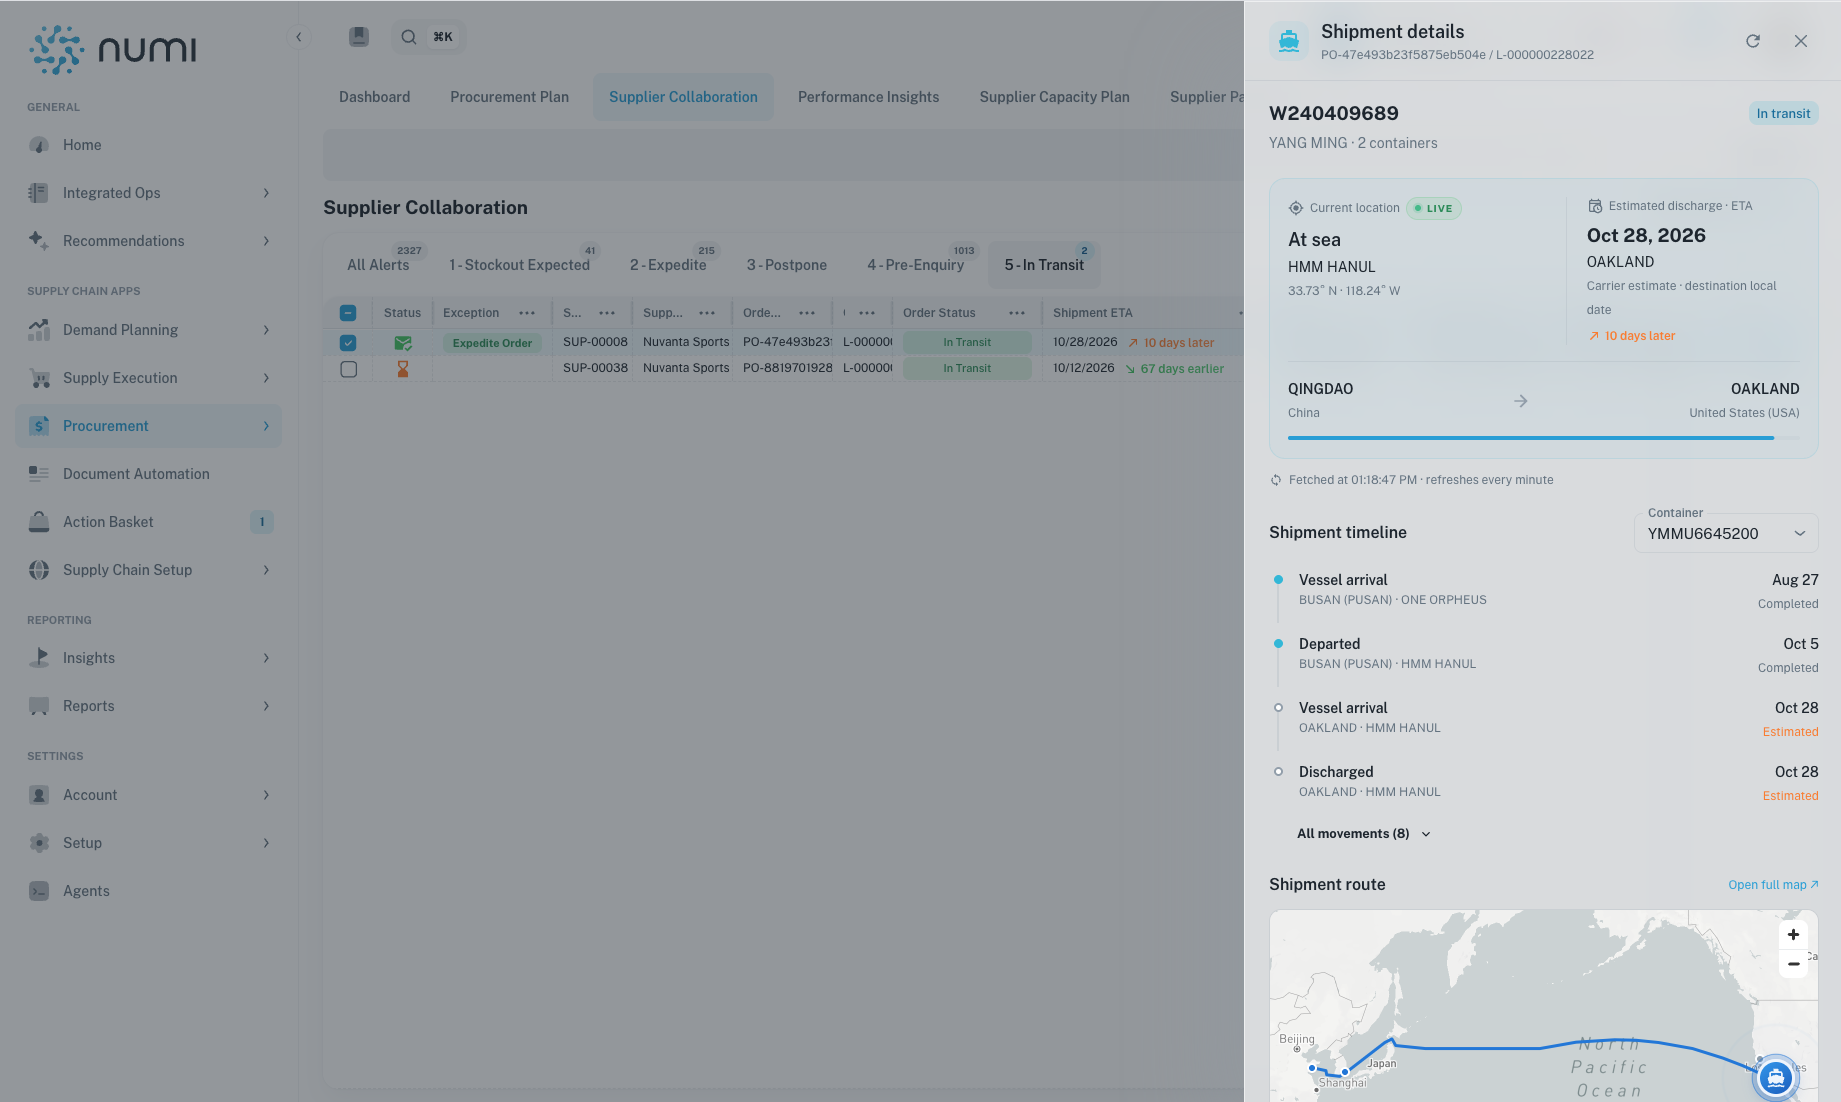Expand Supply Execution submenu
This screenshot has width=1841, height=1102.
(148, 378)
